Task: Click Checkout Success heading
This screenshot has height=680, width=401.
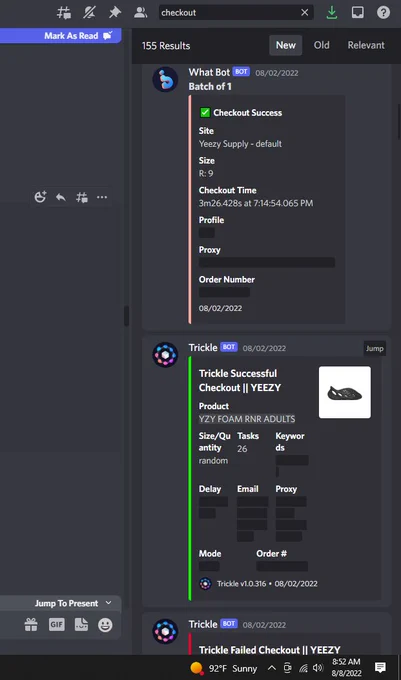Action: pyautogui.click(x=248, y=113)
